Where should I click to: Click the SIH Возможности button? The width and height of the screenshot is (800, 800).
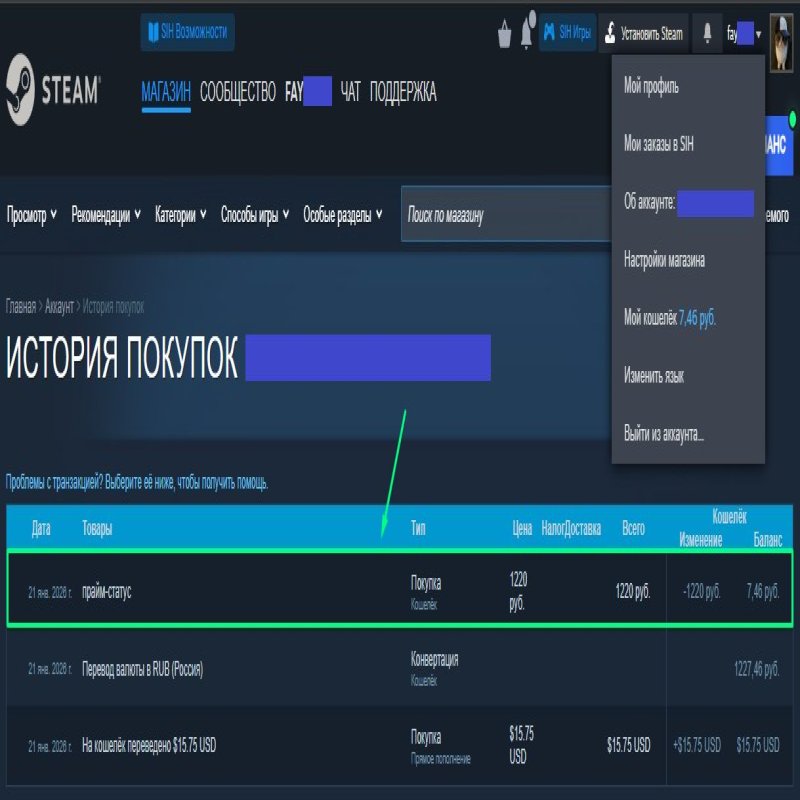coord(187,32)
